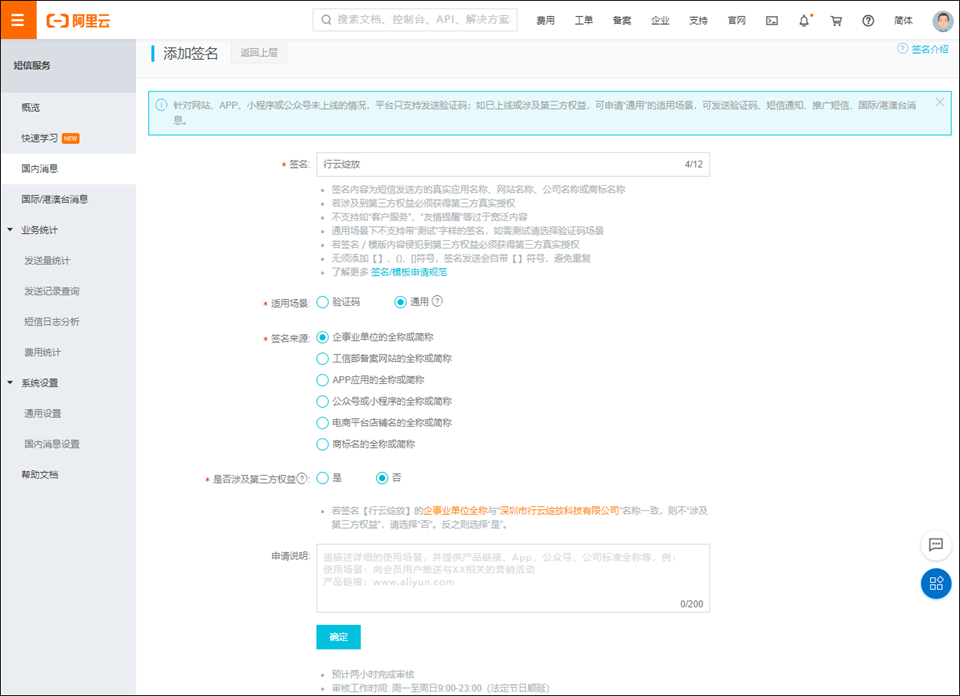Screen dimensions: 960x696
Task: Collapse the 系统设置 sidebar section
Action: click(10, 382)
